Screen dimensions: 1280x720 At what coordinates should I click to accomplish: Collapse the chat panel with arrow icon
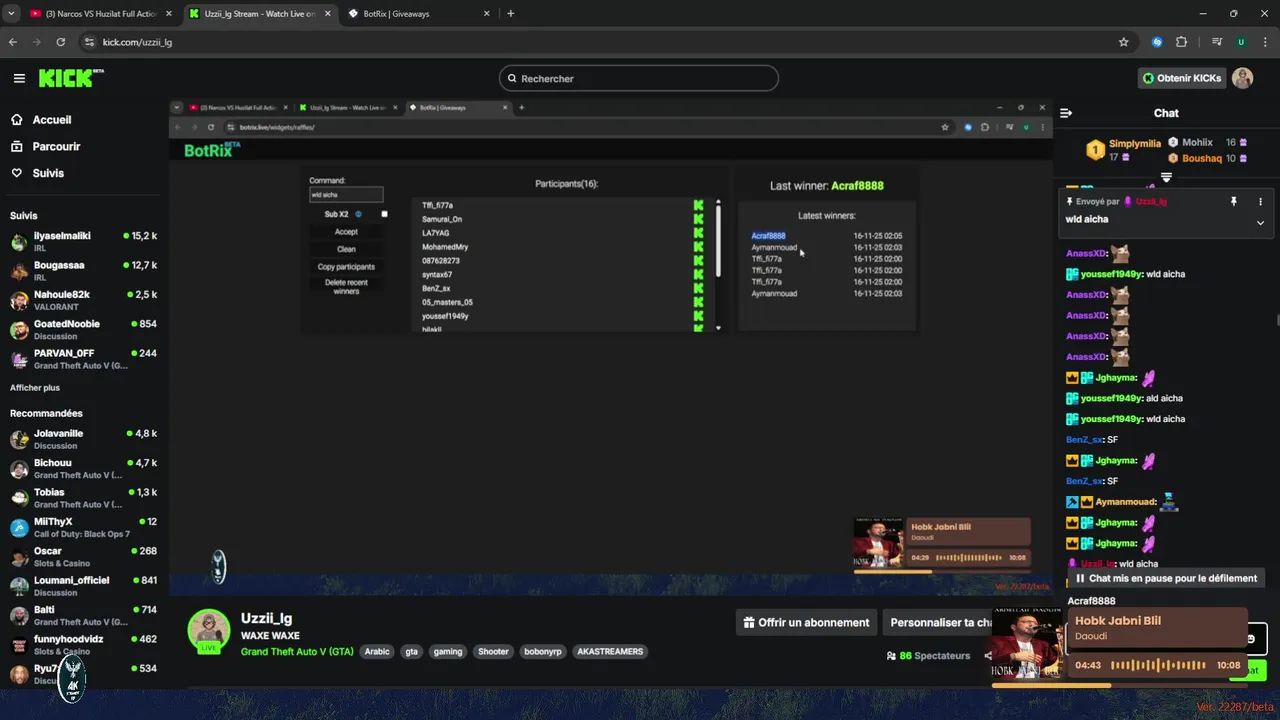click(1066, 113)
